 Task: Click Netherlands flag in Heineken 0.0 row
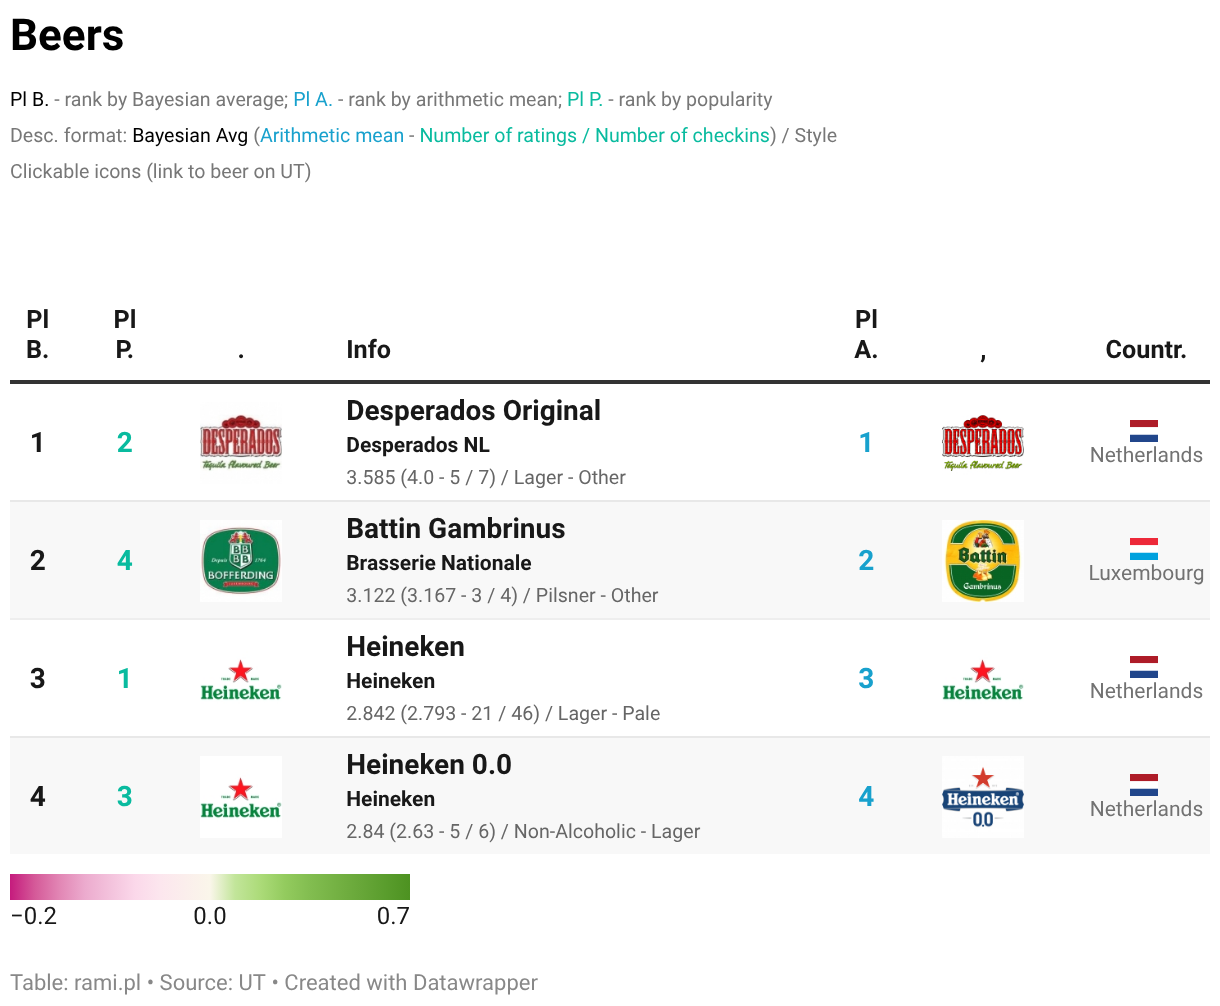coord(1144,785)
